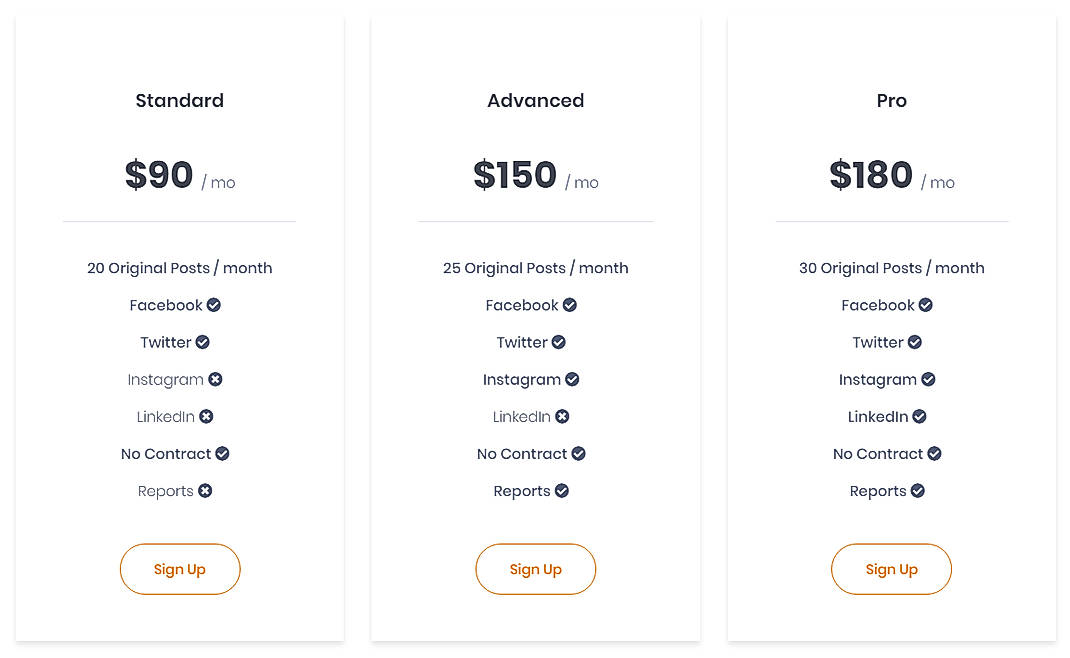Select the checkmark icon next to No Contract under Pro
Viewport: 1070px width, 658px height.
935,453
